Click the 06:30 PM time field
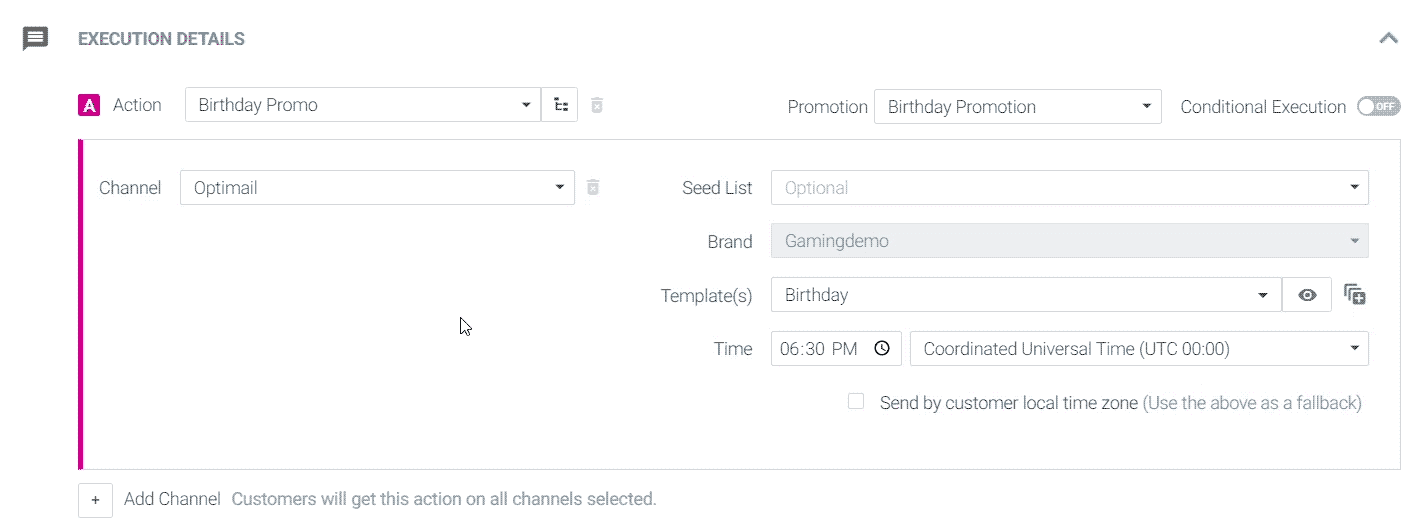1426x532 pixels. (836, 349)
